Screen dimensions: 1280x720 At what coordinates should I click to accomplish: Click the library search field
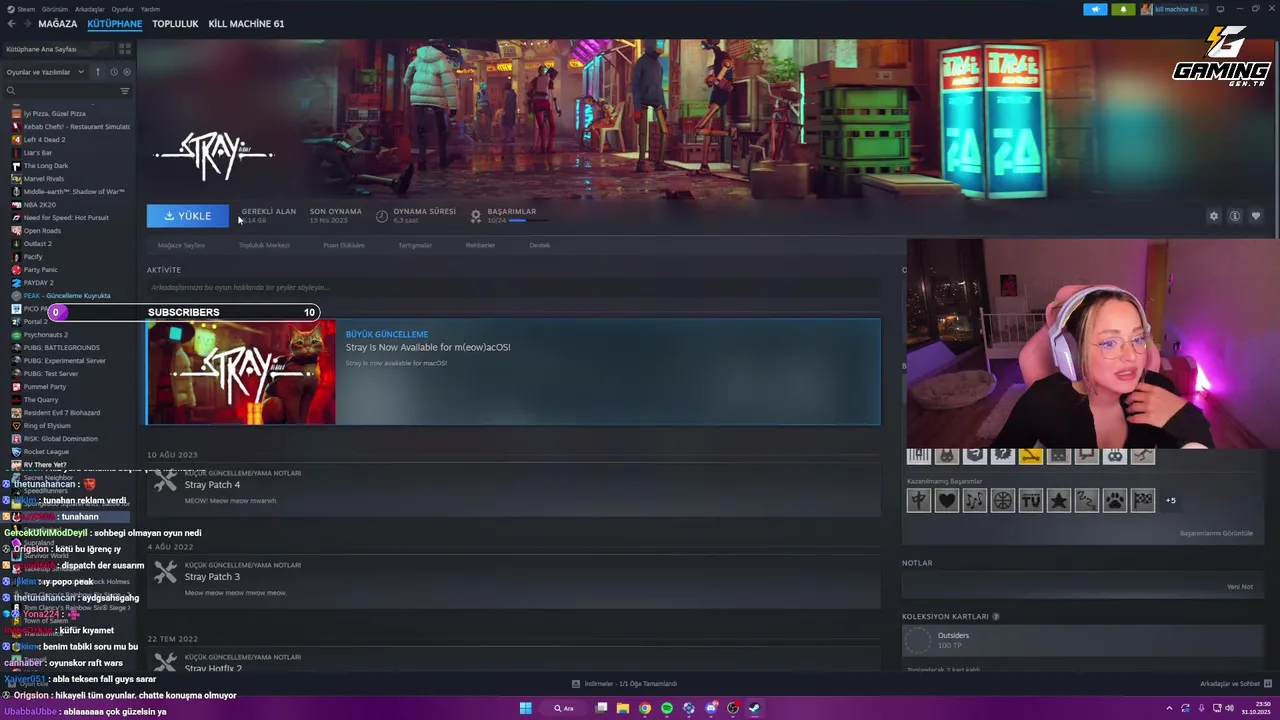coord(60,91)
